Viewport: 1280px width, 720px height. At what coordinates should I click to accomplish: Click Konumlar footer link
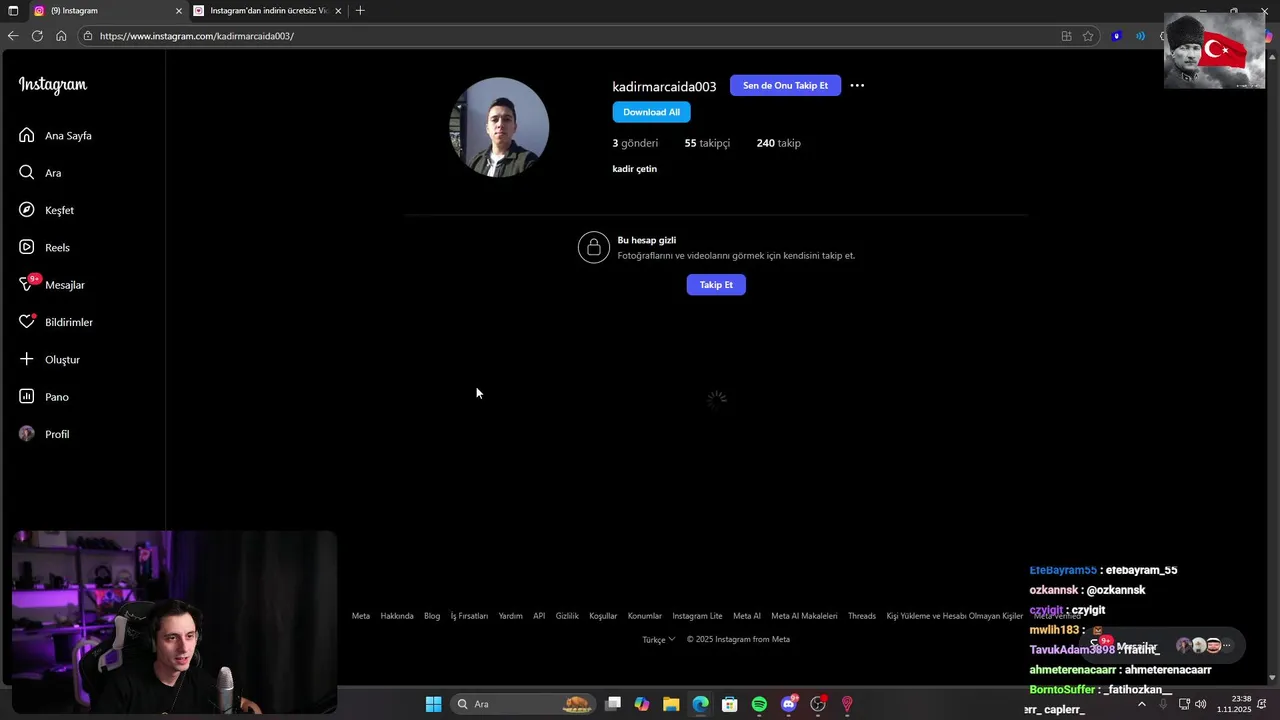click(x=645, y=616)
